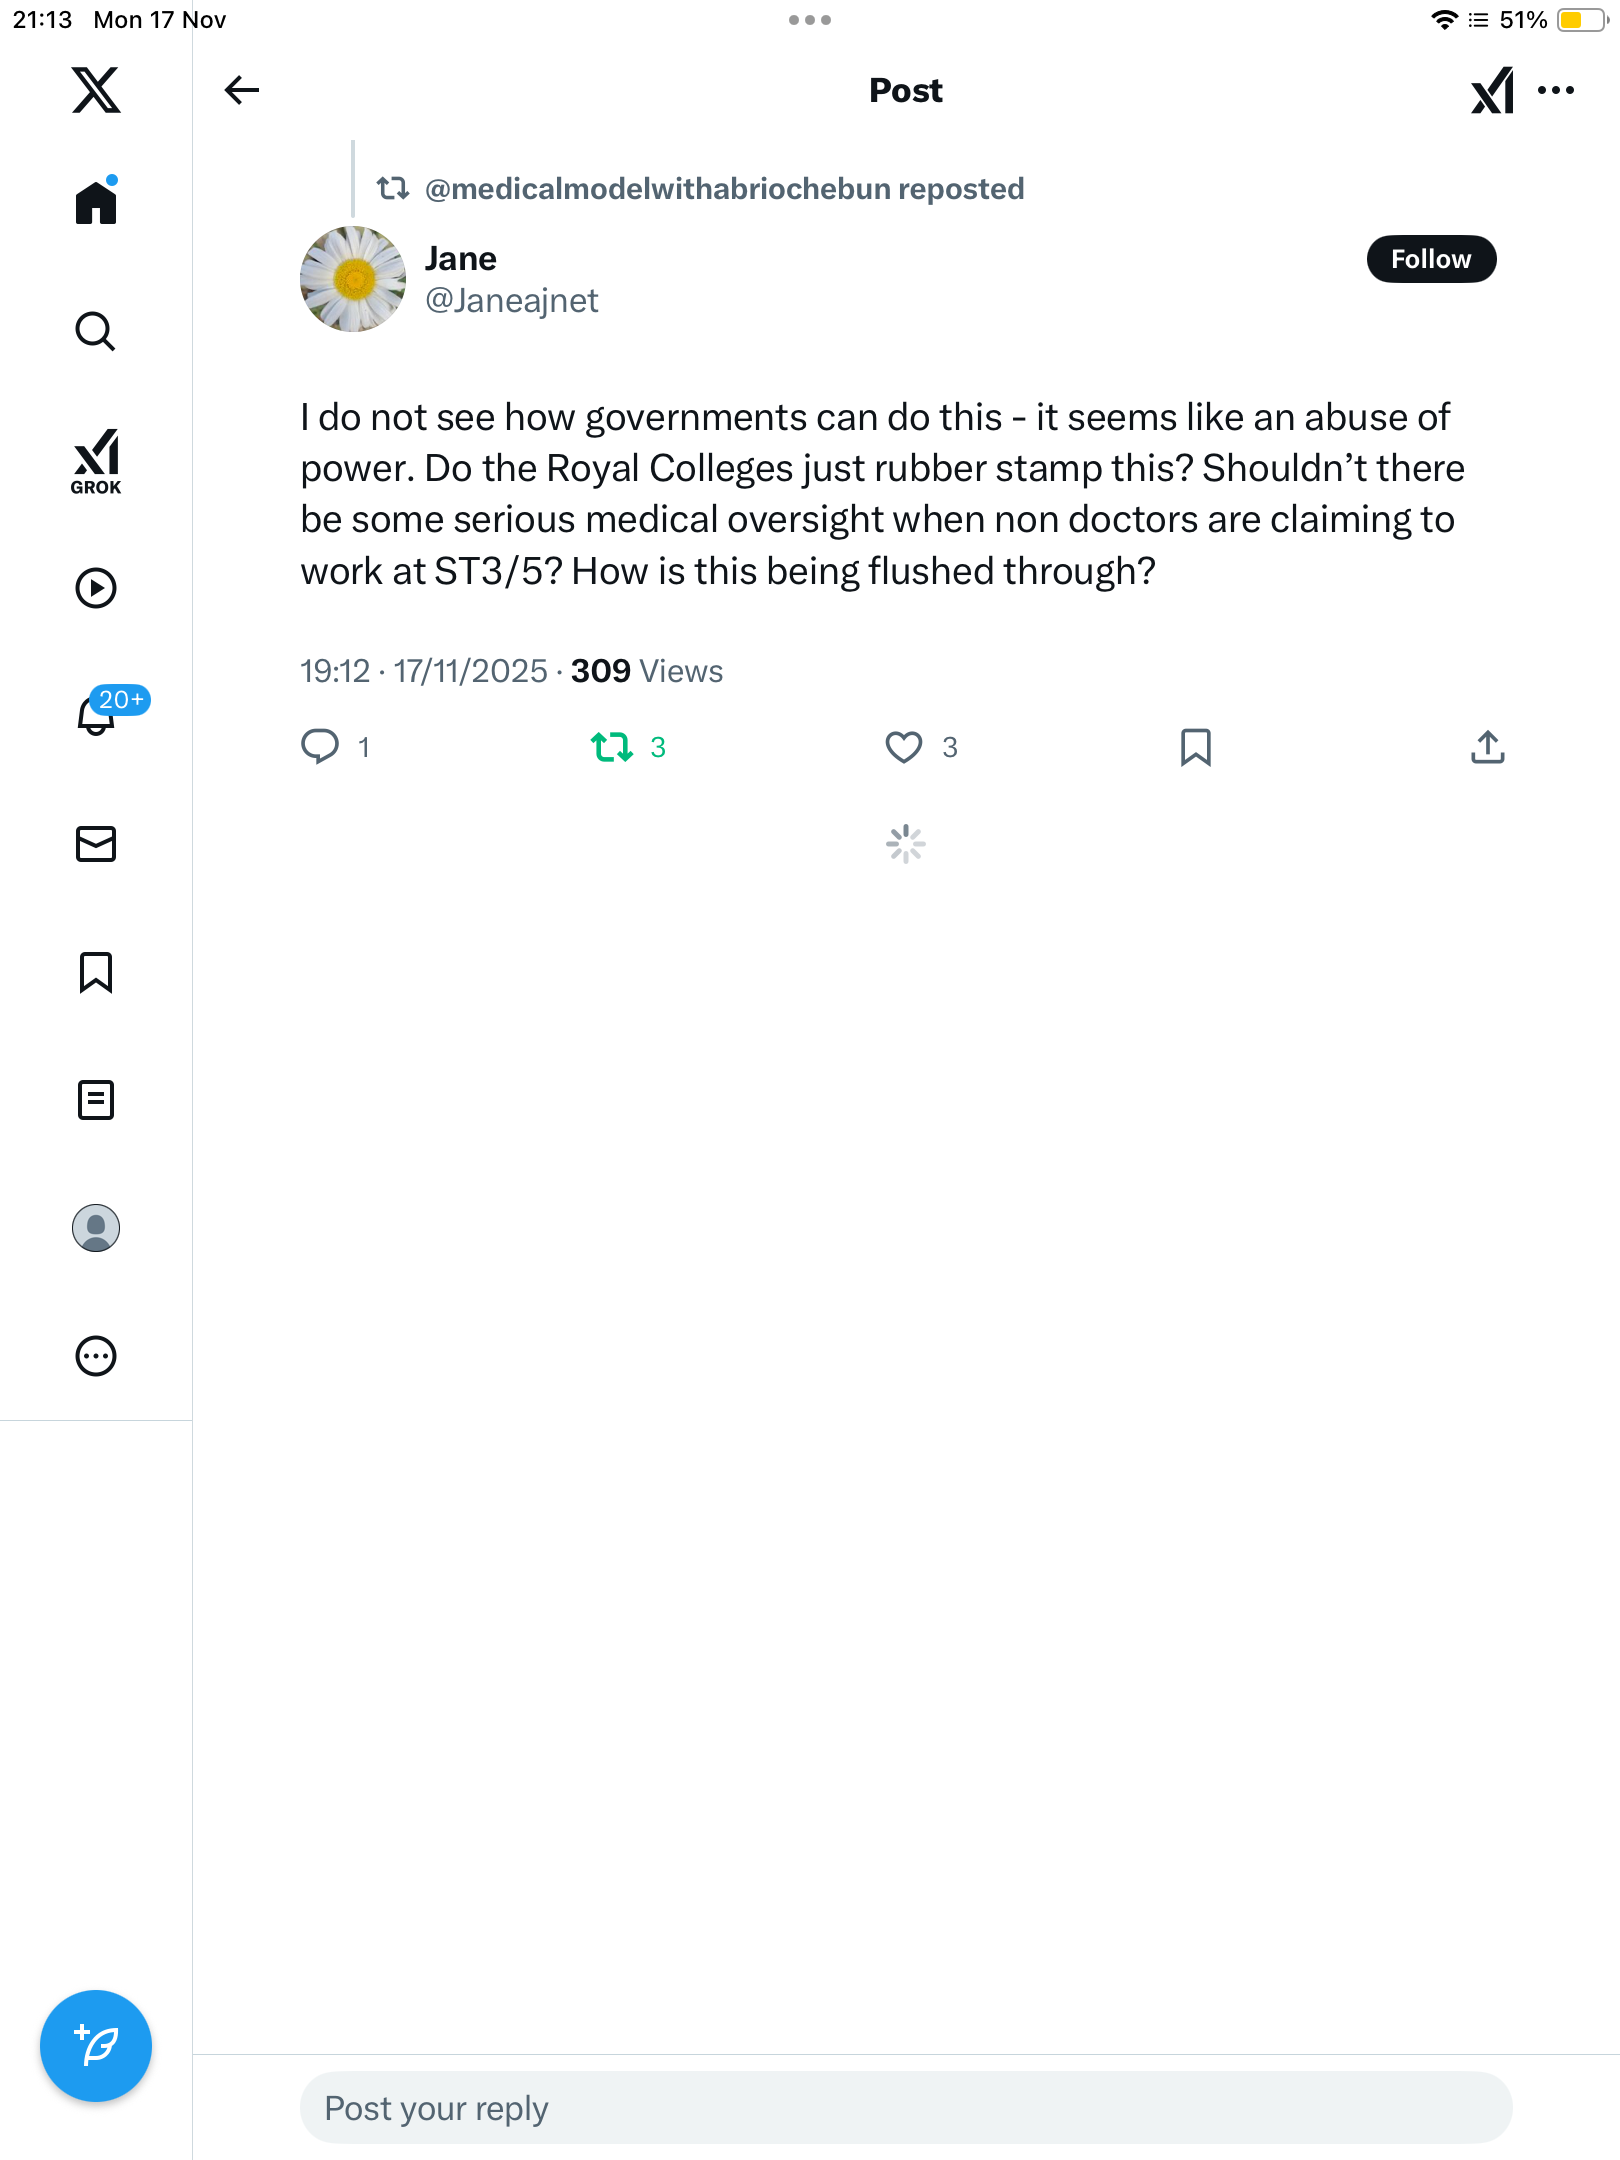Toggle like on Jane's post

coord(904,747)
